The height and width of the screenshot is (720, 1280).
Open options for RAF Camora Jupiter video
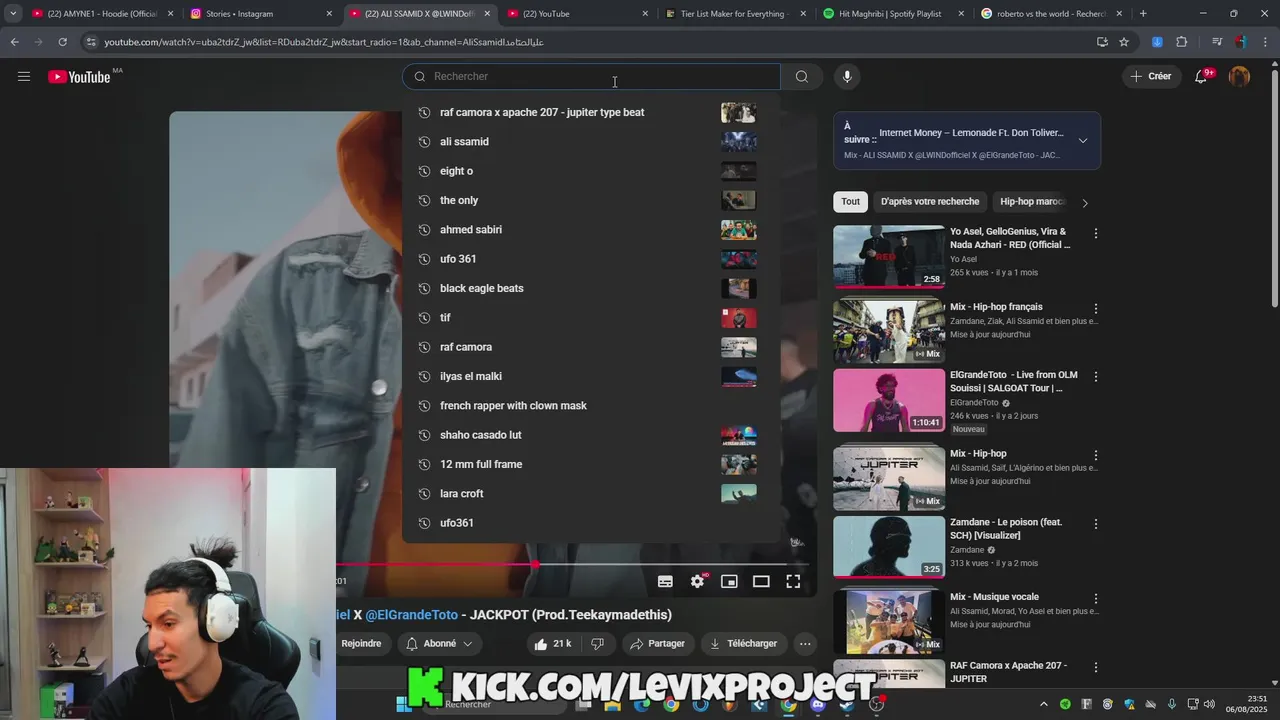pos(1095,667)
